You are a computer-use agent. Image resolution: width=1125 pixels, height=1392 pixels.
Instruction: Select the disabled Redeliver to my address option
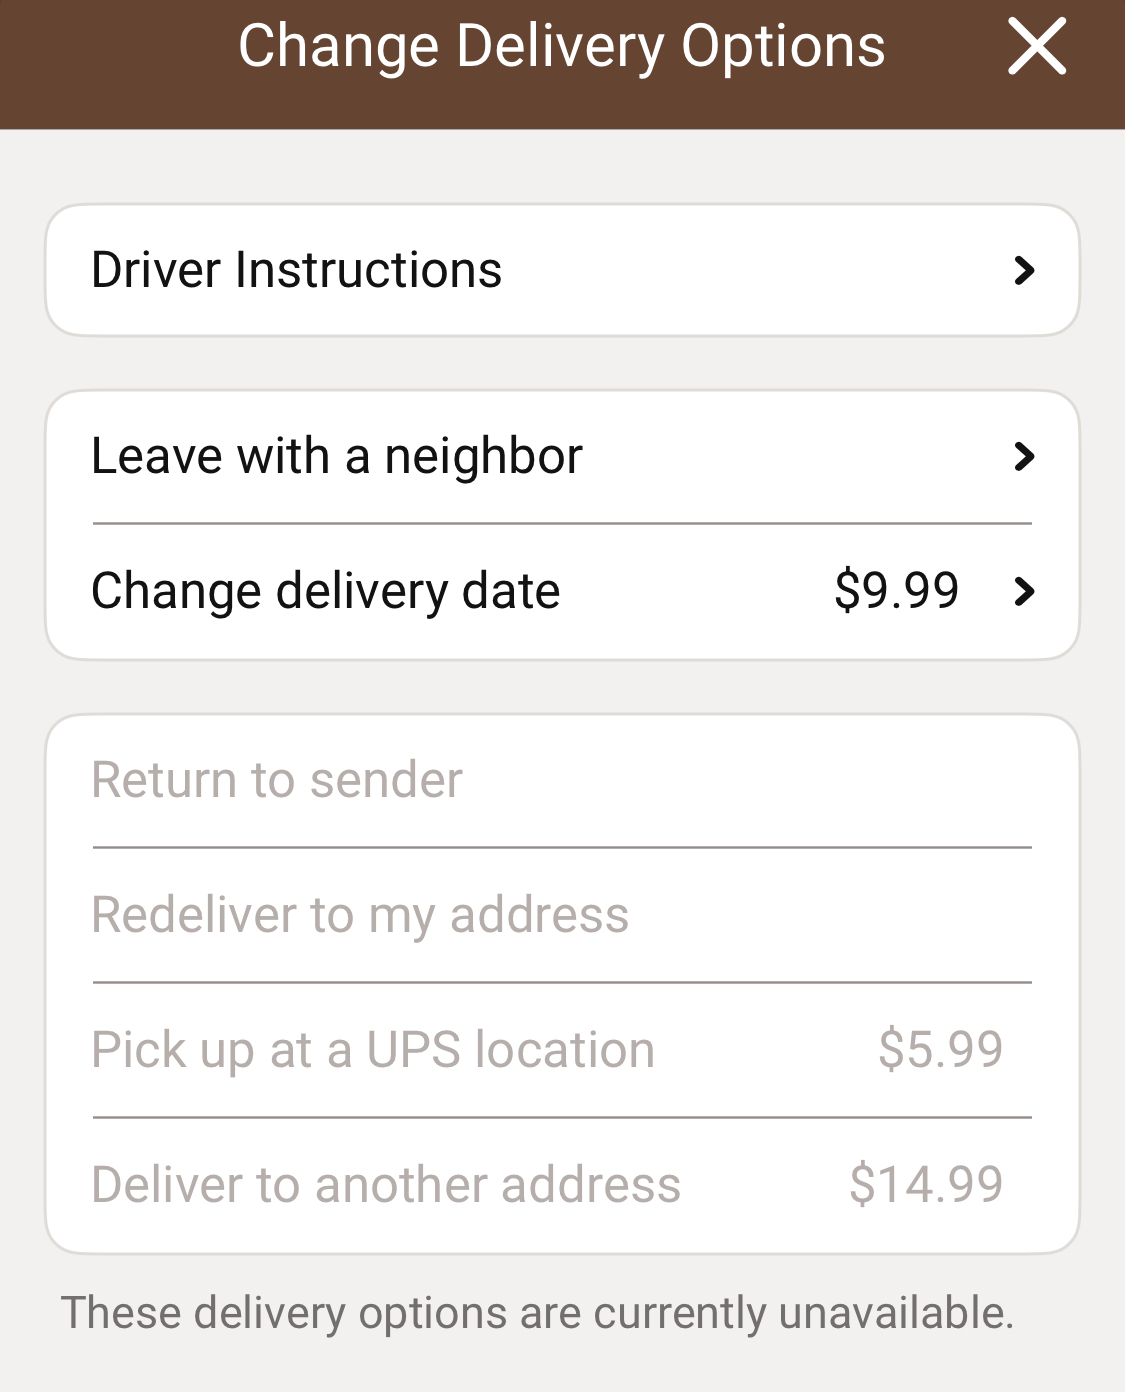(x=360, y=915)
